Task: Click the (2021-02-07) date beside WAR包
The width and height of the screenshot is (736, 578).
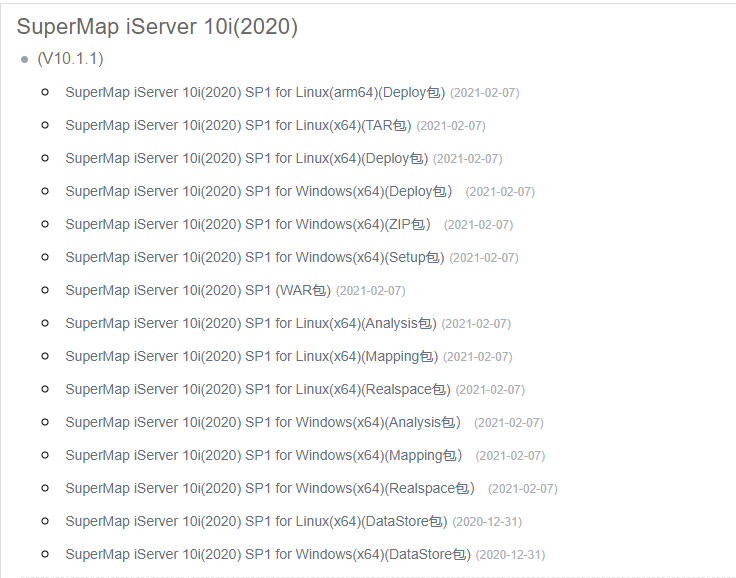Action: click(371, 291)
